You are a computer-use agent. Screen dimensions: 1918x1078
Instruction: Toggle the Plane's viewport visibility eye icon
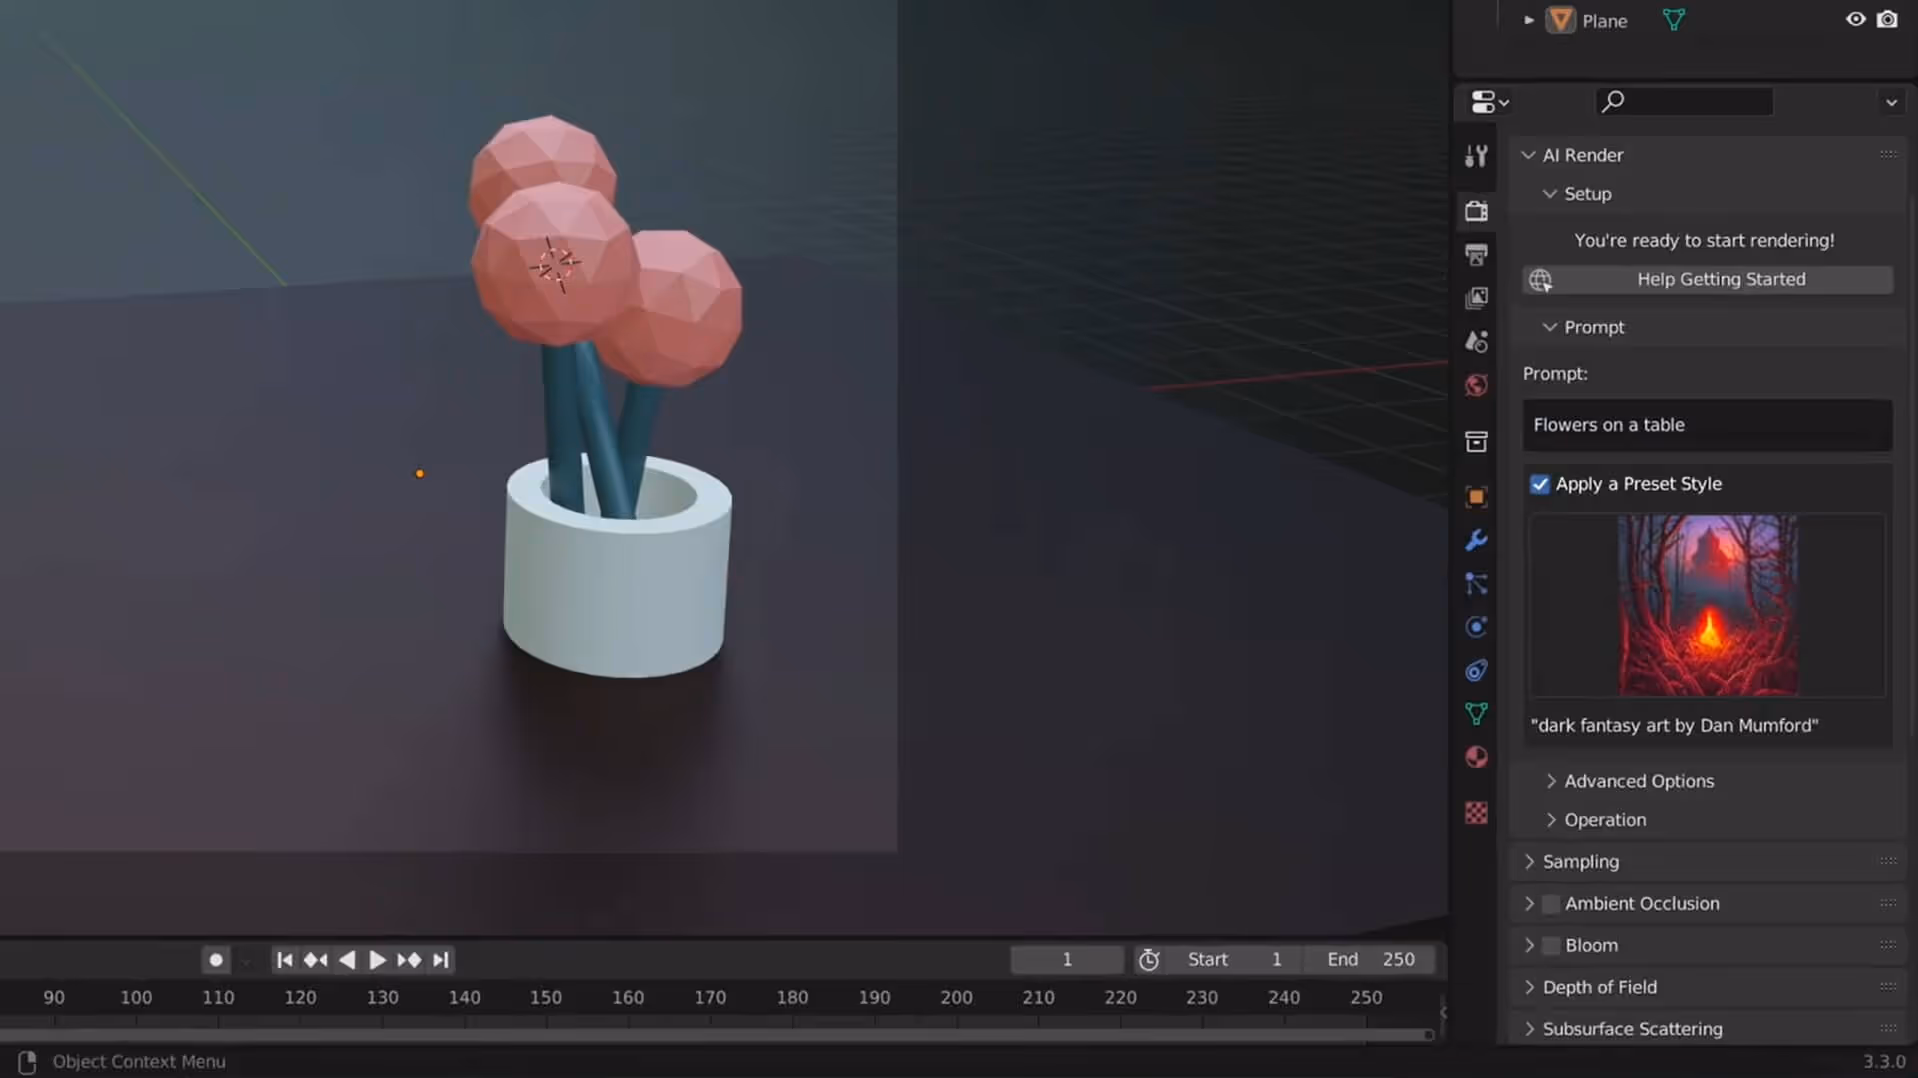(1855, 19)
